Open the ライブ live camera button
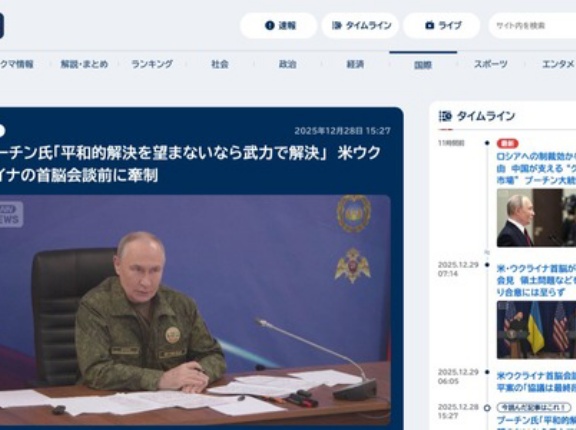Screen dimensions: 576x430 (442, 26)
